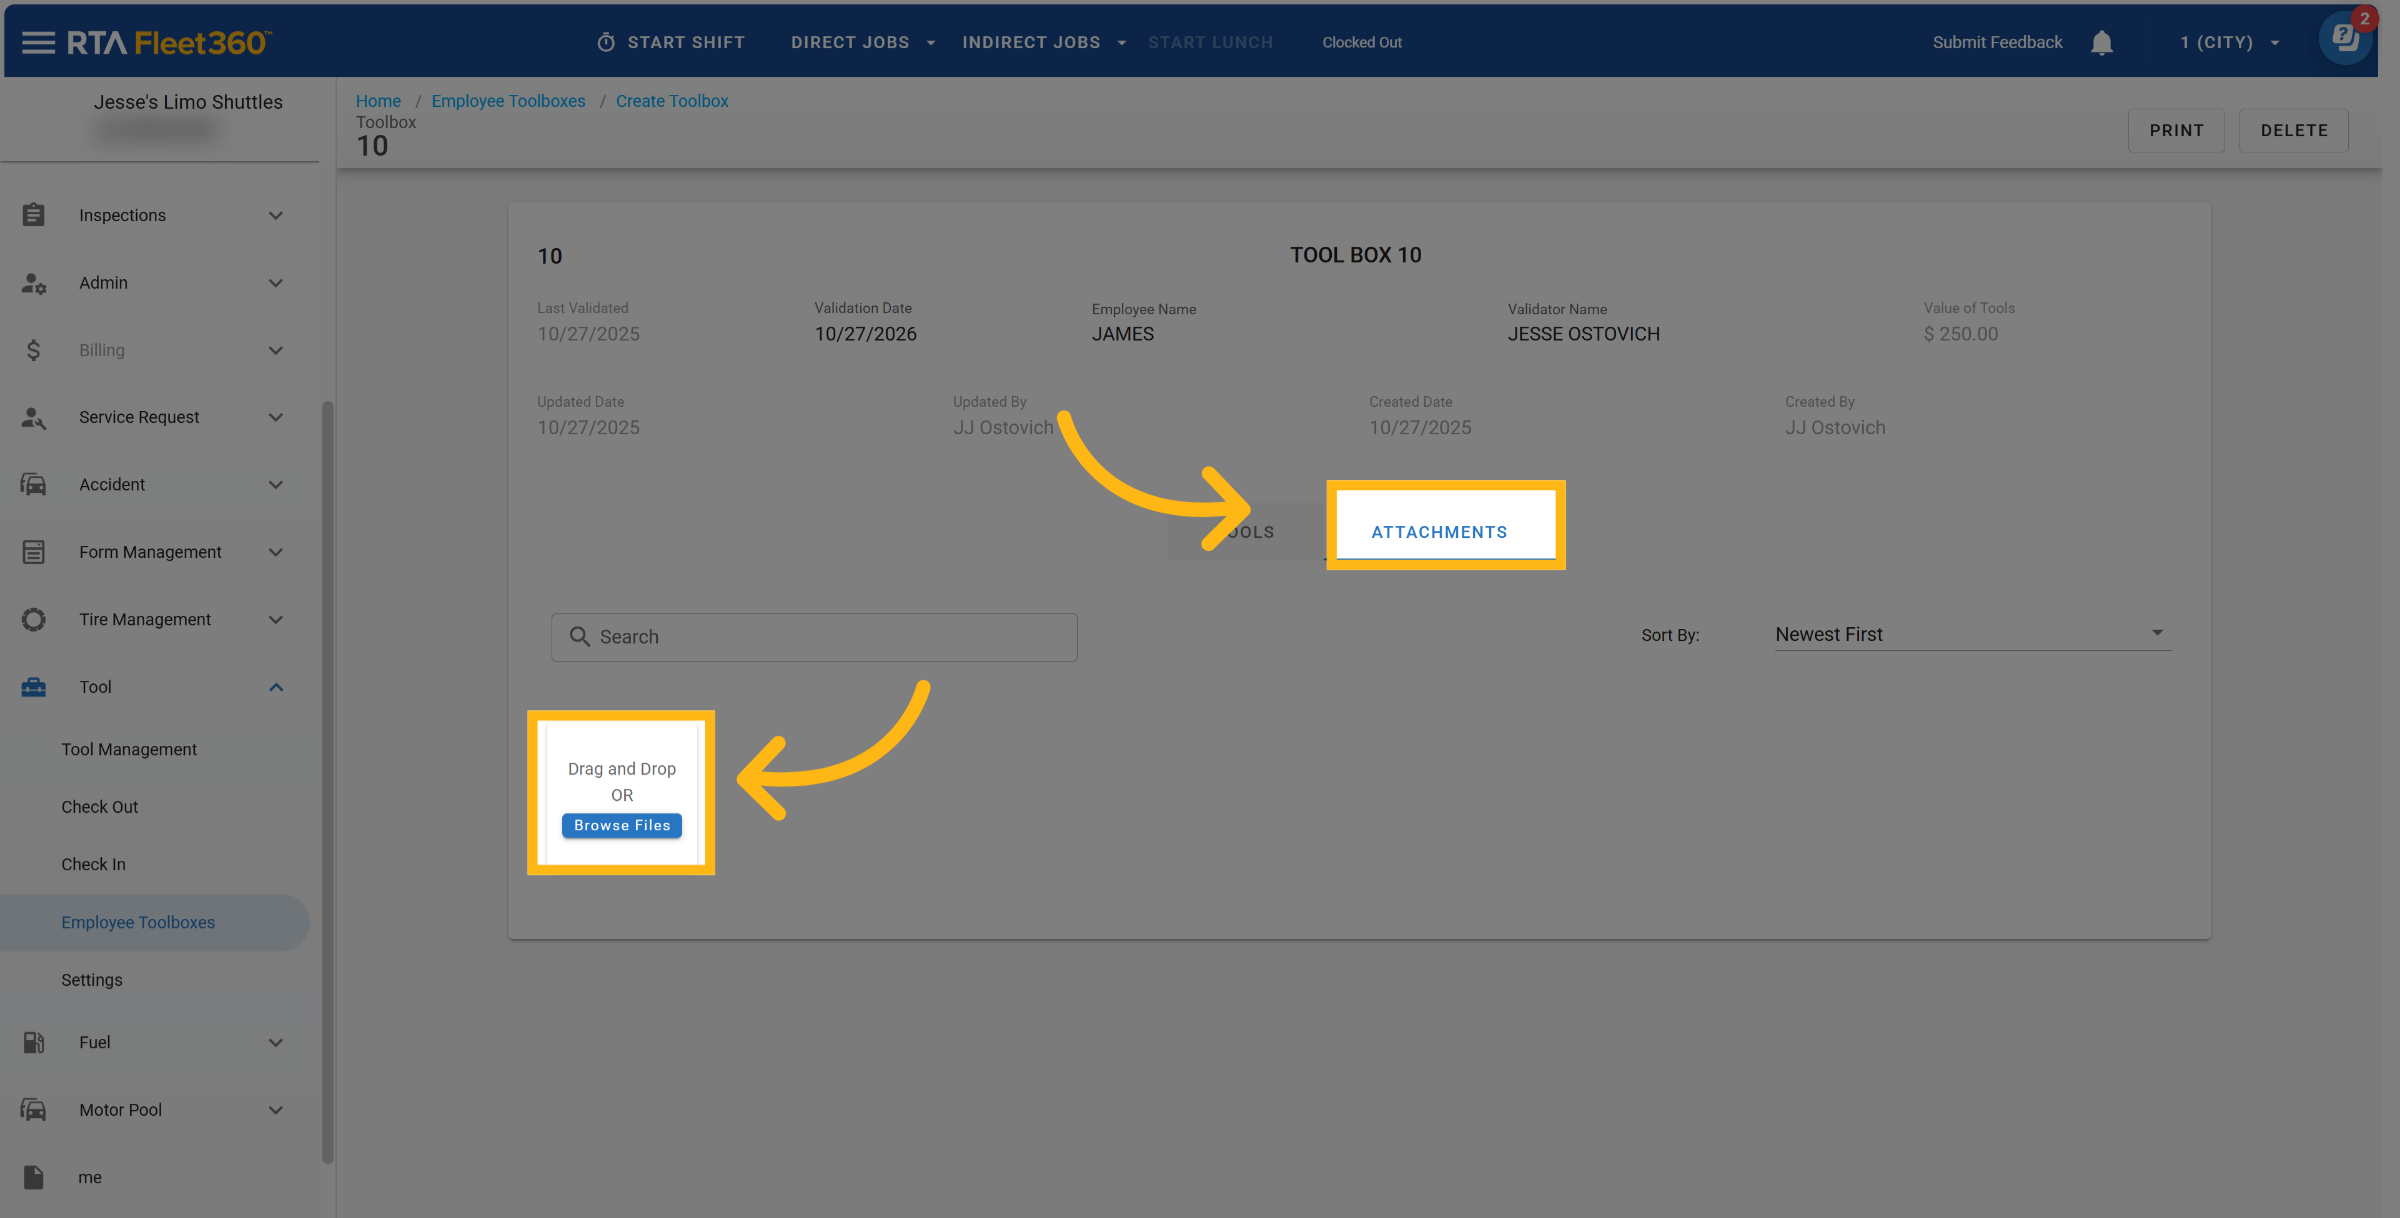Click the Tire Management icon
The height and width of the screenshot is (1218, 2400).
pos(33,620)
